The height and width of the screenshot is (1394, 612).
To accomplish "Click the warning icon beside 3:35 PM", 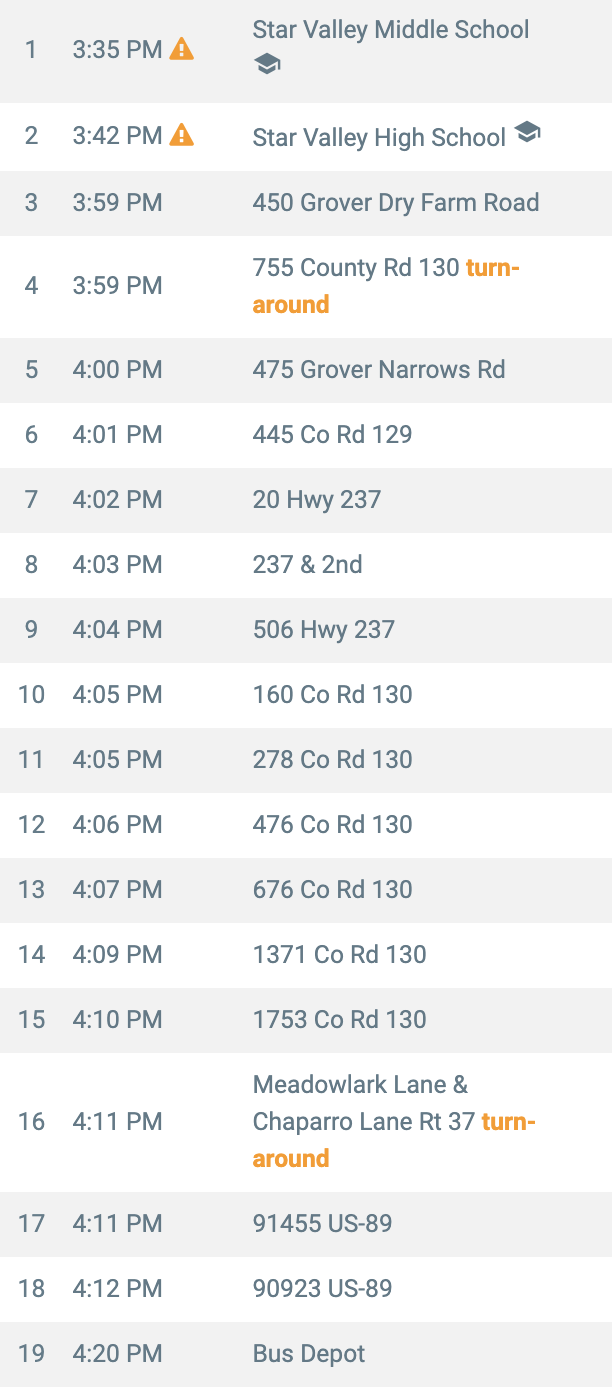I will [x=181, y=48].
